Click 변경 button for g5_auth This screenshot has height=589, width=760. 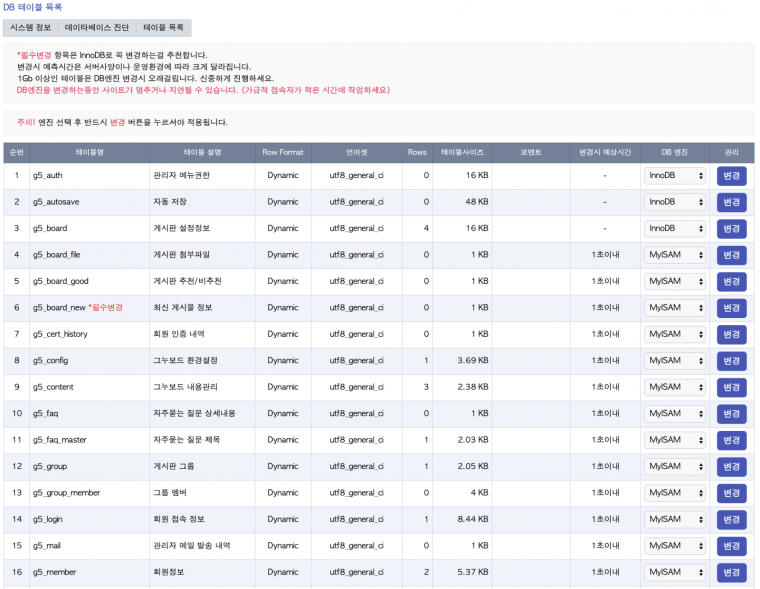pyautogui.click(x=731, y=176)
